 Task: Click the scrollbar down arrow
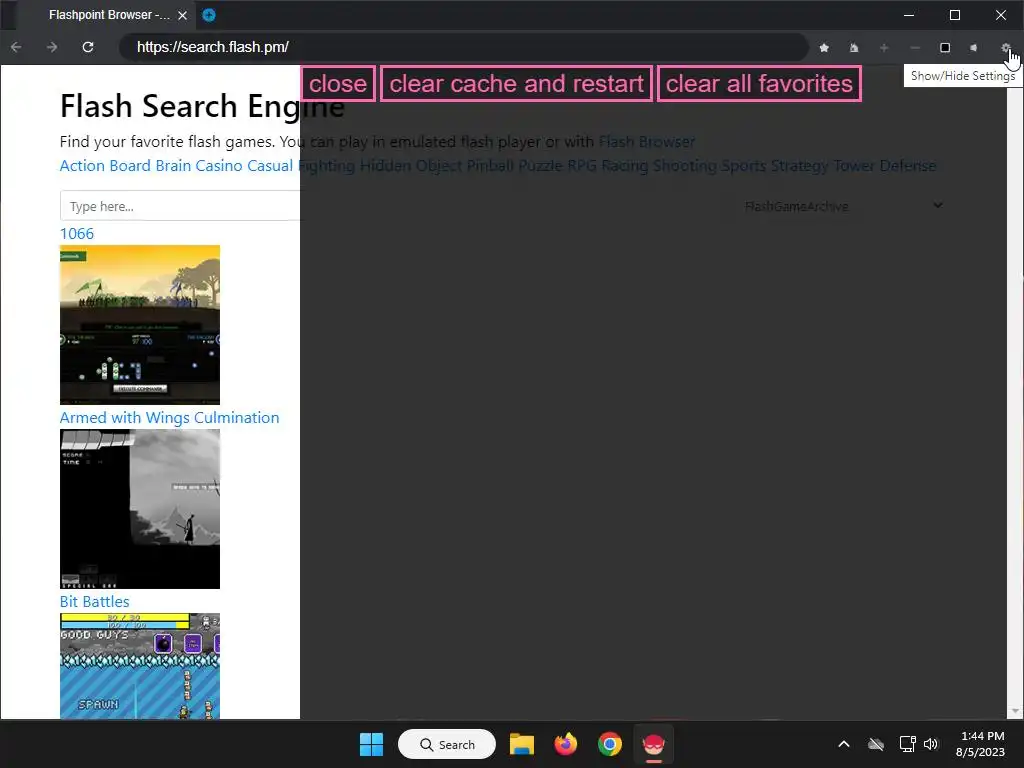coord(1015,711)
